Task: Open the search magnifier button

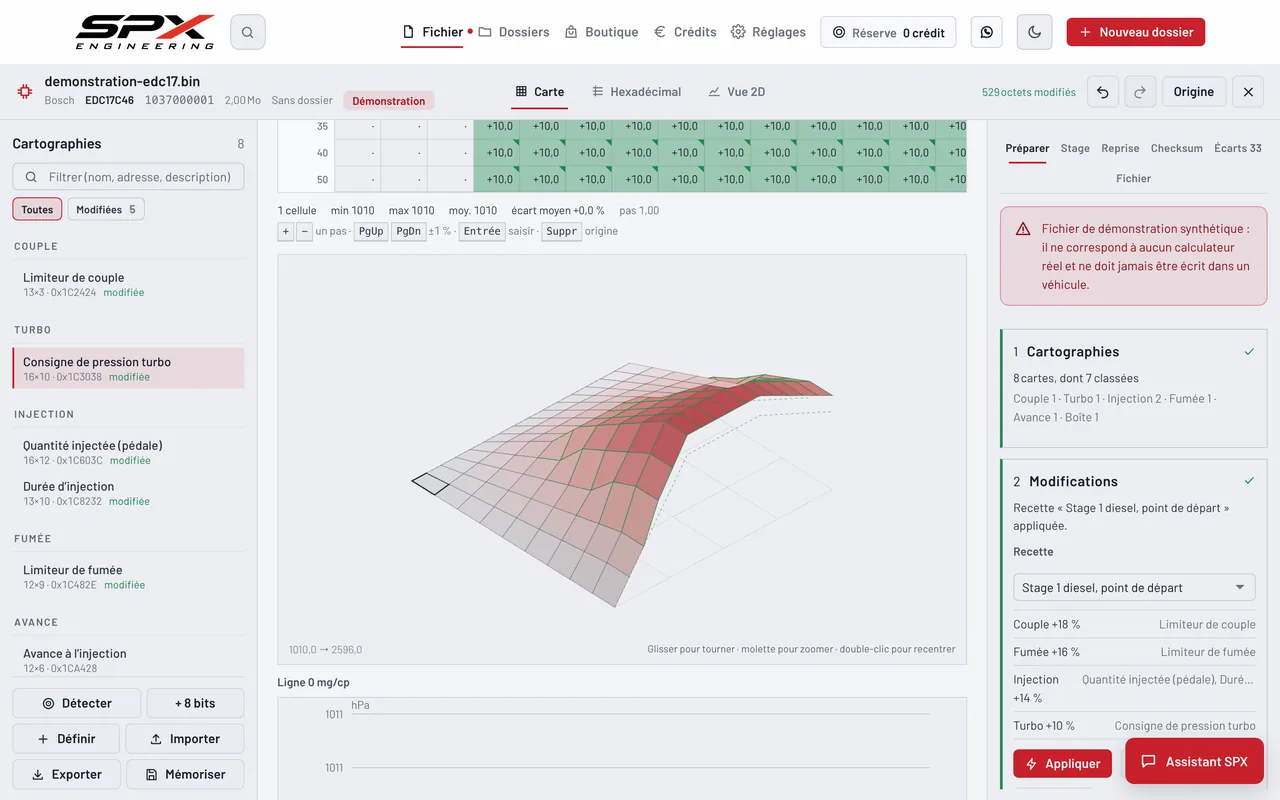Action: pyautogui.click(x=247, y=32)
